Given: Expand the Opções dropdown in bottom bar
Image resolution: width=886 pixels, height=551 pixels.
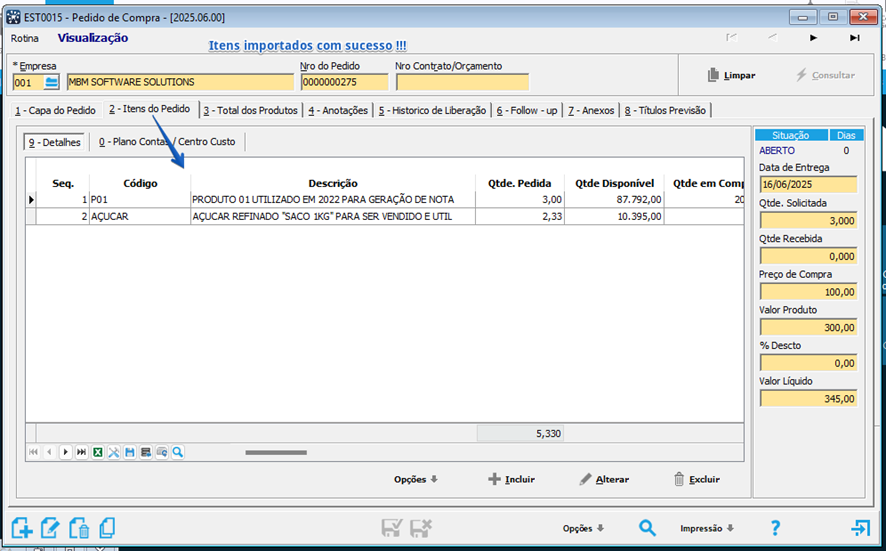Looking at the screenshot, I should coord(584,528).
